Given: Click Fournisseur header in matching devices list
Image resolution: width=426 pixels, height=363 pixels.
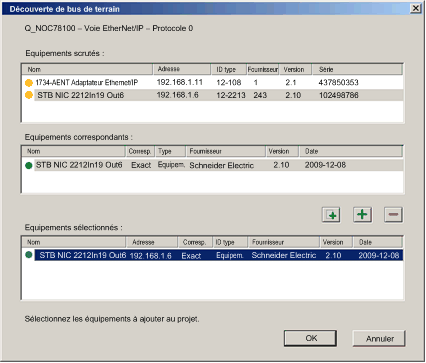Looking at the screenshot, I should (226, 151).
